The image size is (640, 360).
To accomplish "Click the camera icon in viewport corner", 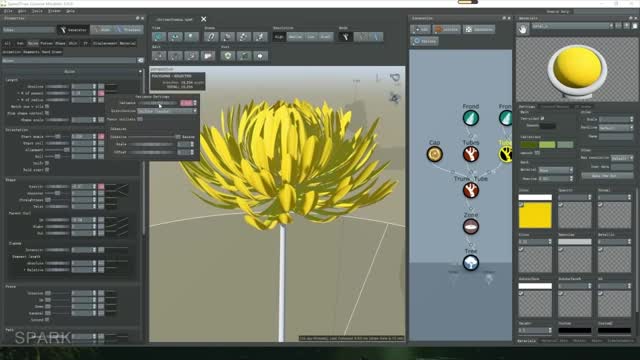I will point(395,77).
